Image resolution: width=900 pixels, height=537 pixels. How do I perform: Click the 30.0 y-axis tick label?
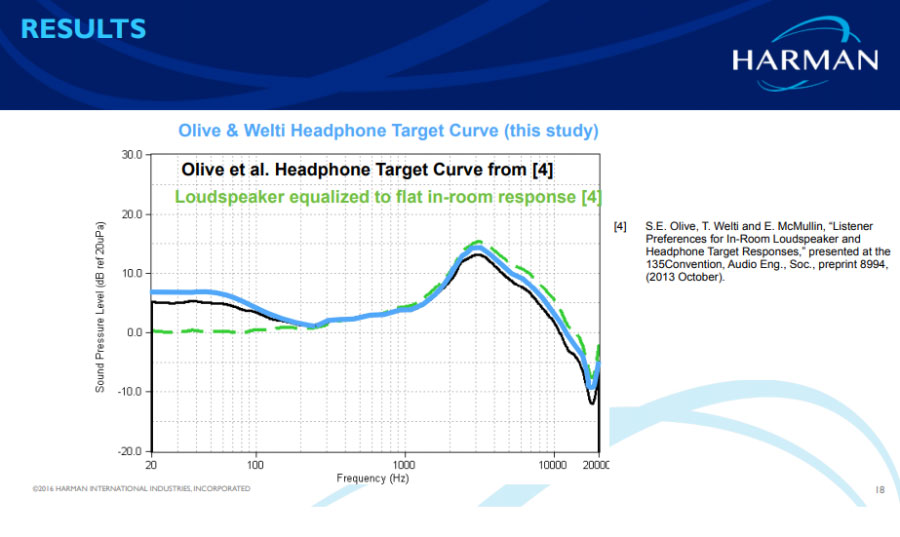tap(132, 155)
